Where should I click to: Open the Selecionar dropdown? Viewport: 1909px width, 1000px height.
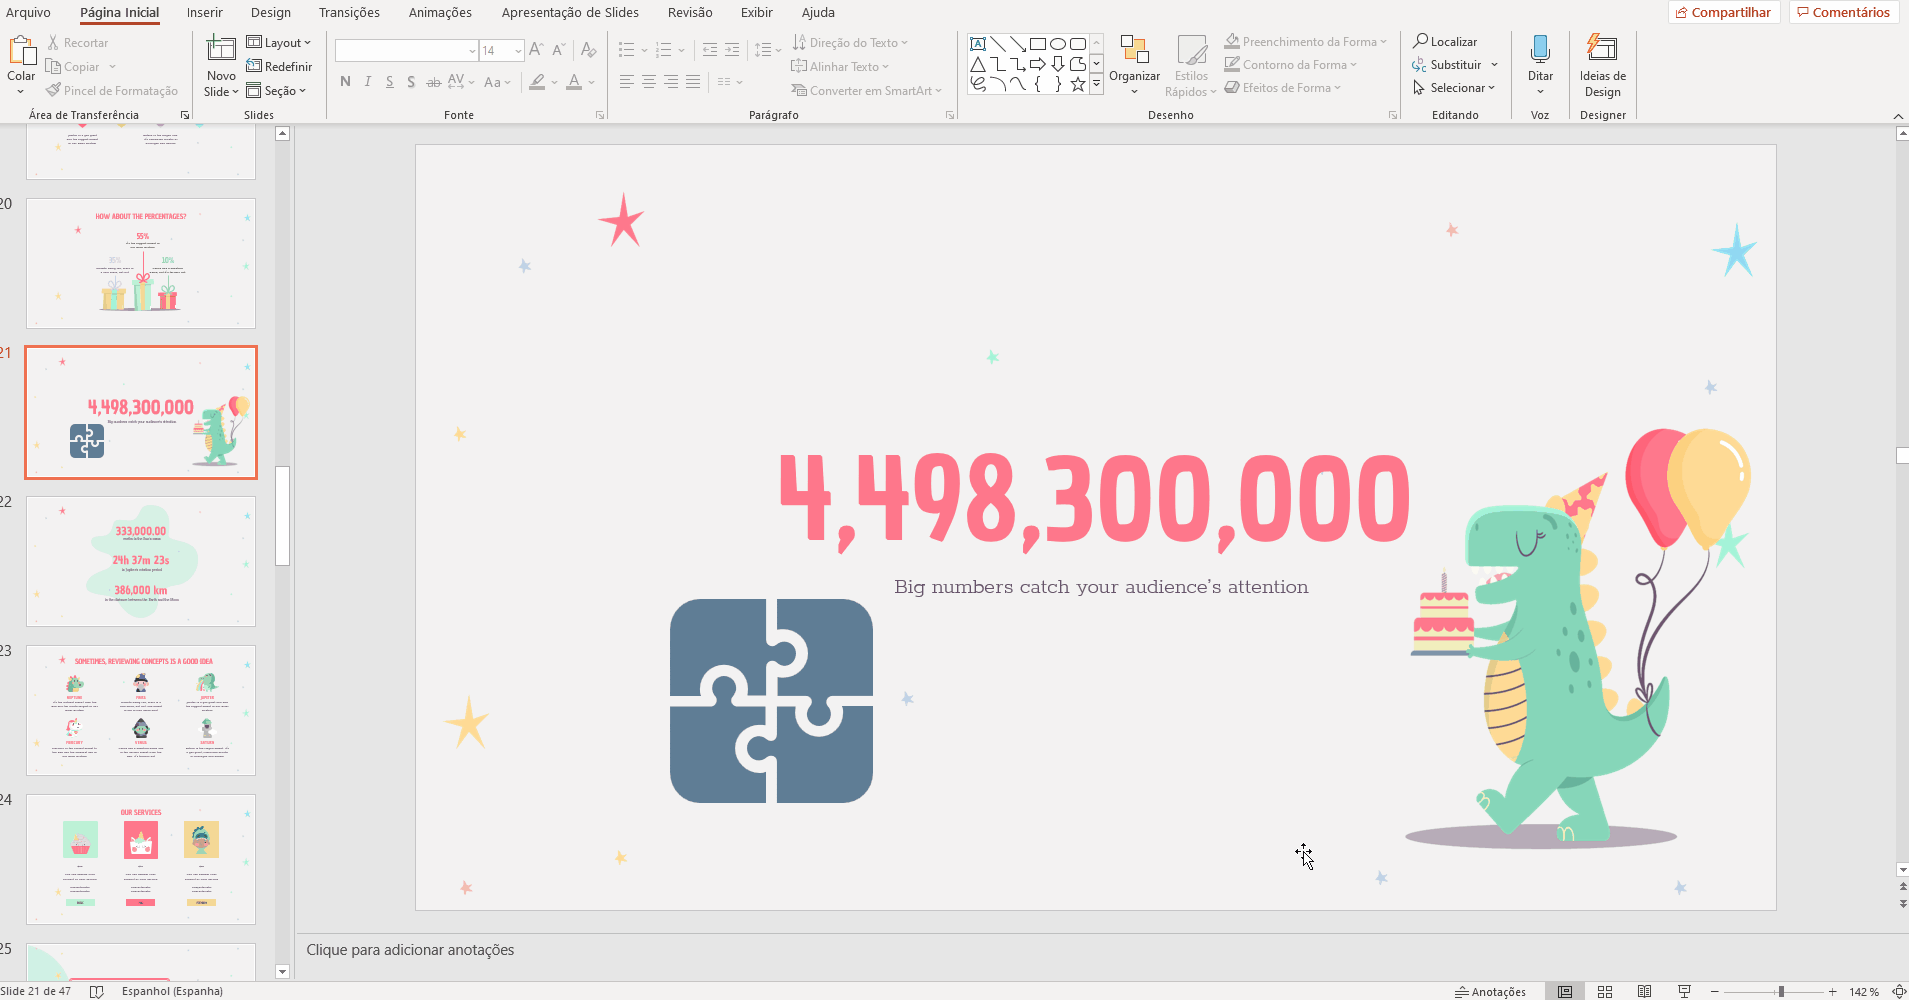point(1454,88)
